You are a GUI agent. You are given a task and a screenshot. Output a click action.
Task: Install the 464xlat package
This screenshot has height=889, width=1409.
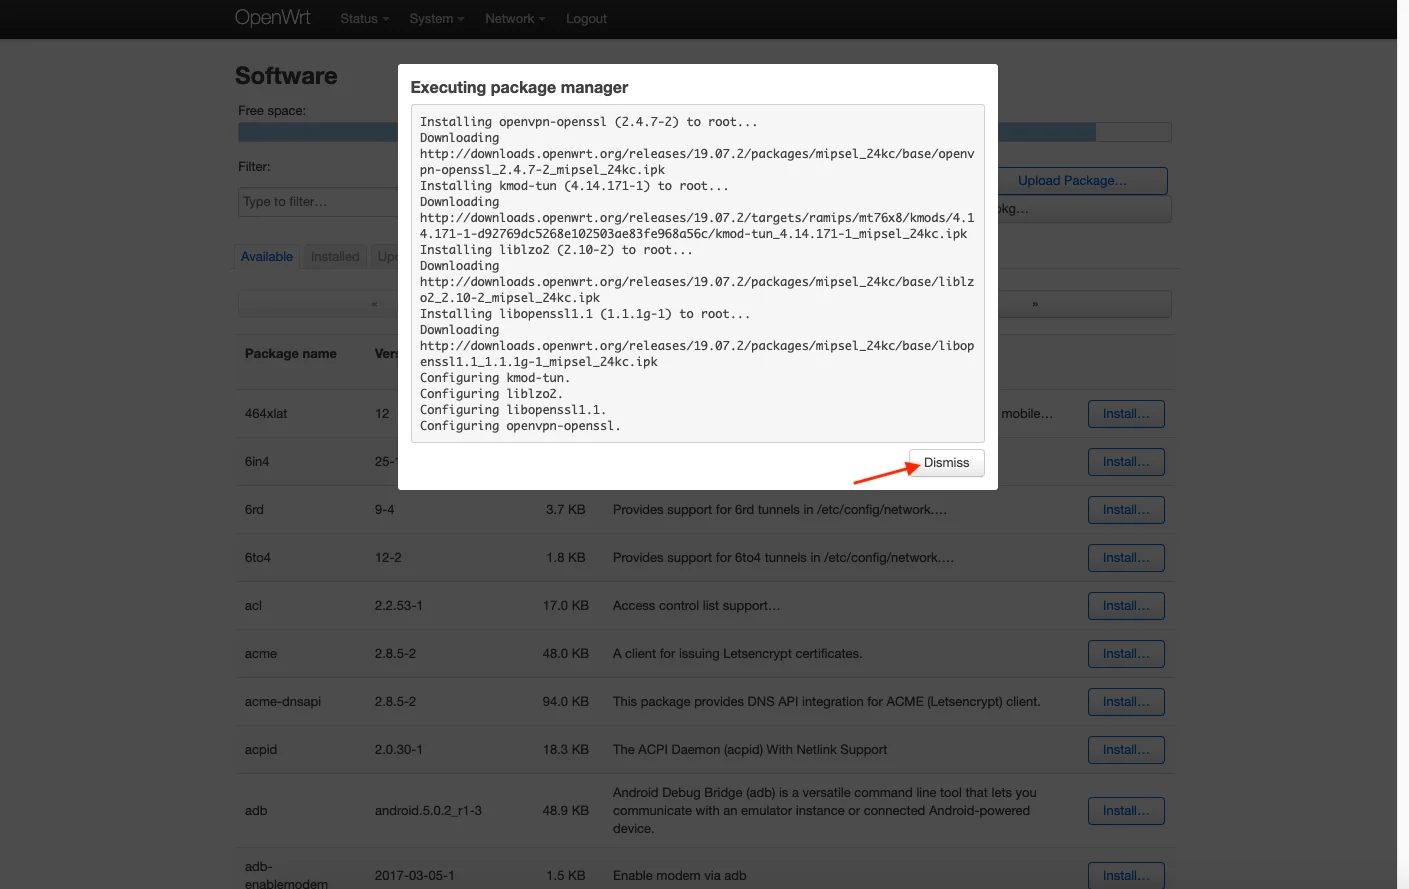[1126, 414]
